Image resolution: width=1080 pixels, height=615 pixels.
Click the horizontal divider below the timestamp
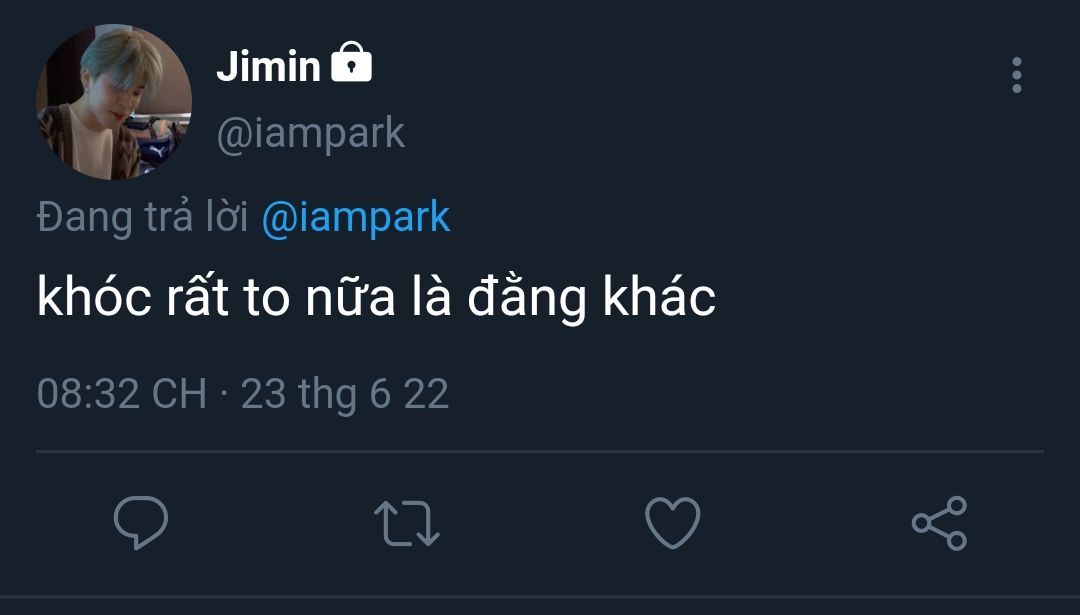[x=540, y=451]
